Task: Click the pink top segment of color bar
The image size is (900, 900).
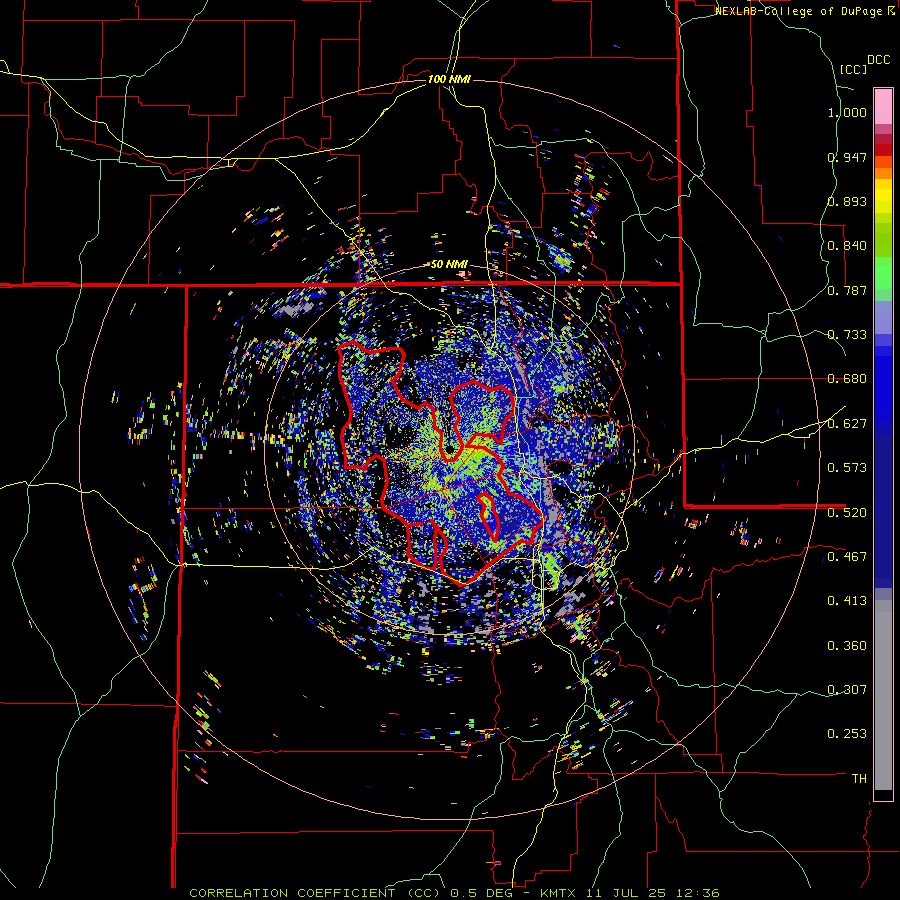Action: click(x=883, y=106)
